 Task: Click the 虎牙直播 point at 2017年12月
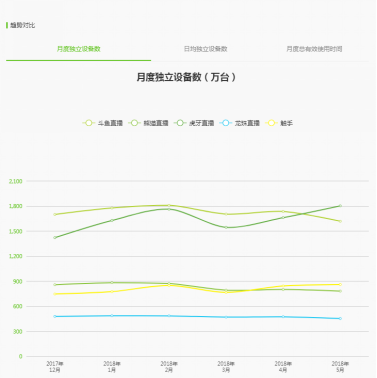55,238
